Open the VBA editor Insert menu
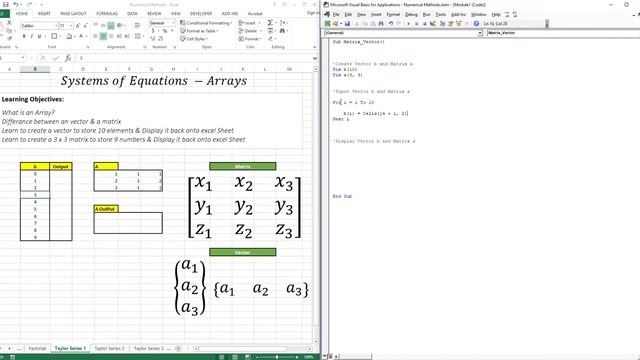 click(376, 14)
